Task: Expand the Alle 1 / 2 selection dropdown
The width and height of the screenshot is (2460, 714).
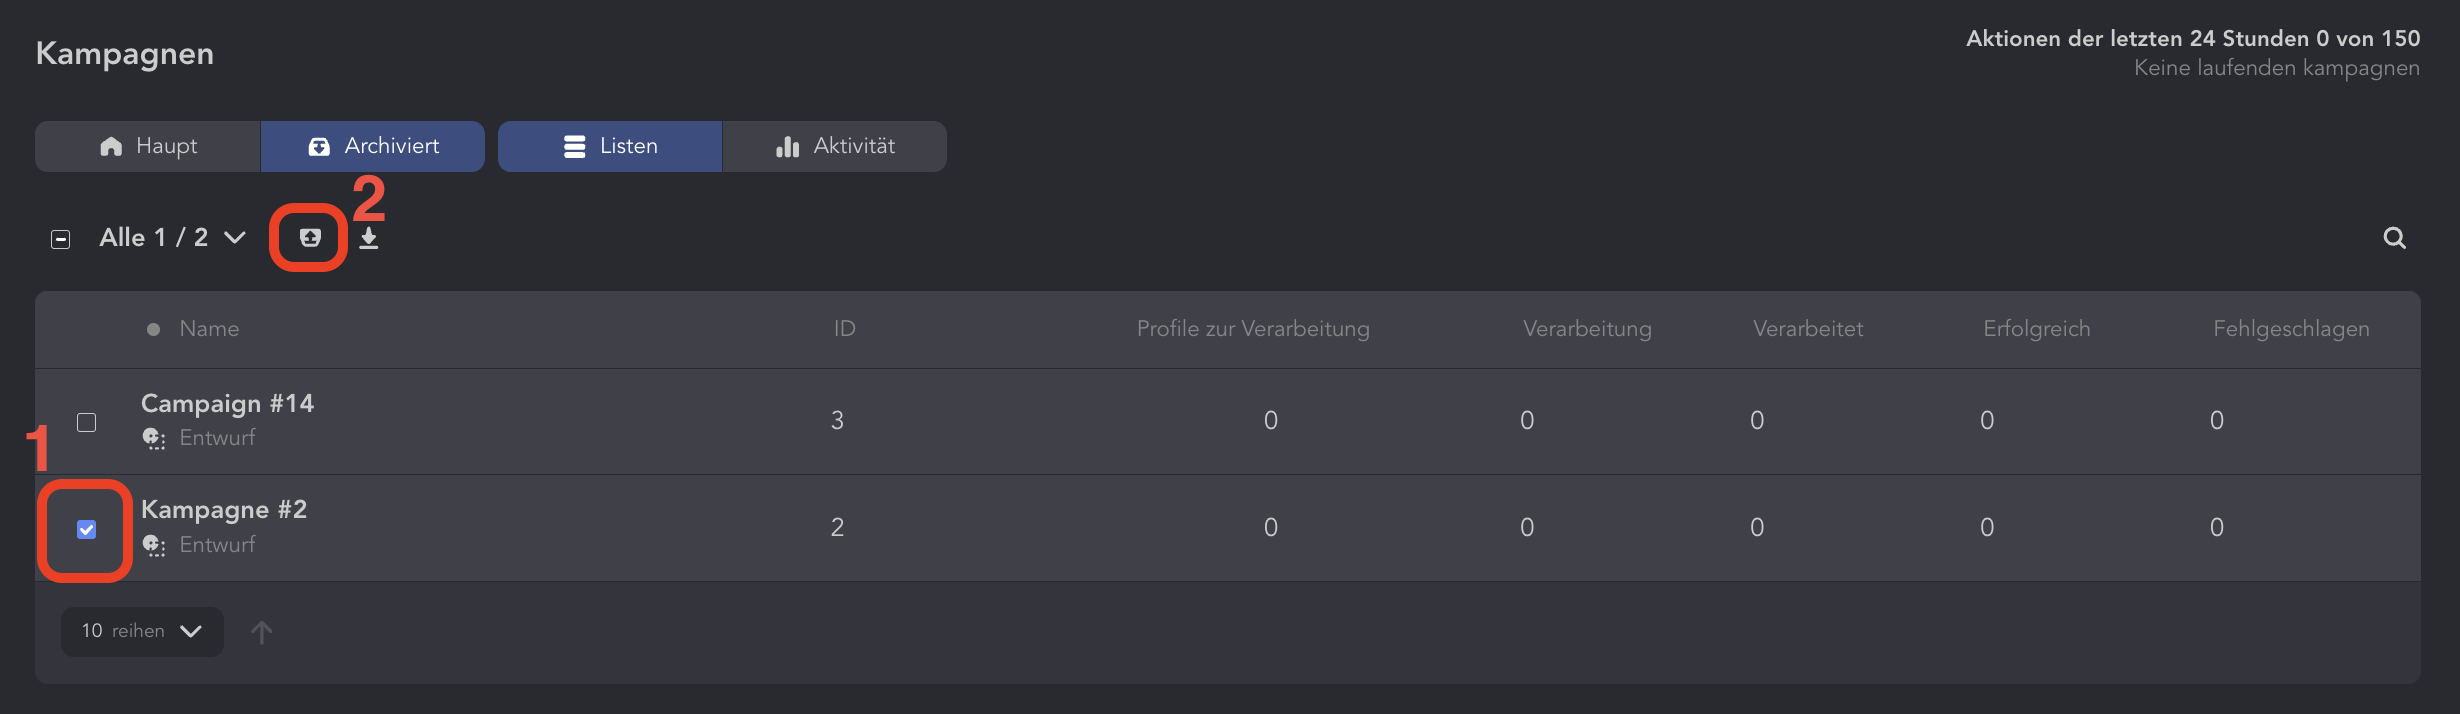Action: pyautogui.click(x=234, y=238)
